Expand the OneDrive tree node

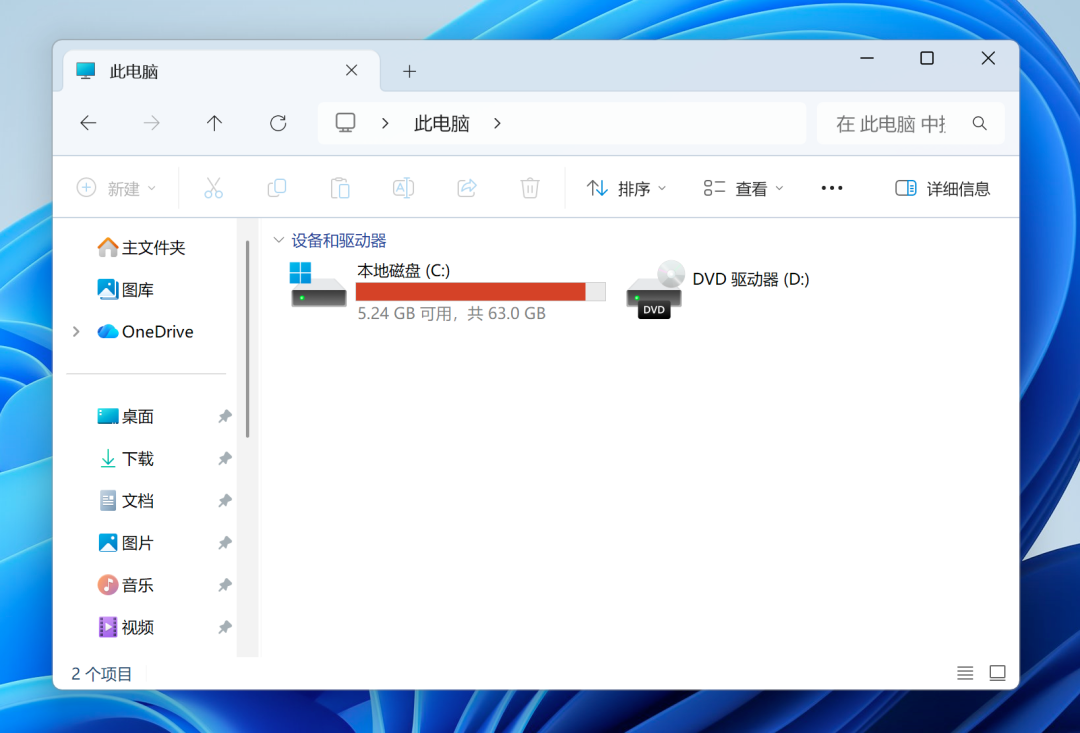point(76,331)
